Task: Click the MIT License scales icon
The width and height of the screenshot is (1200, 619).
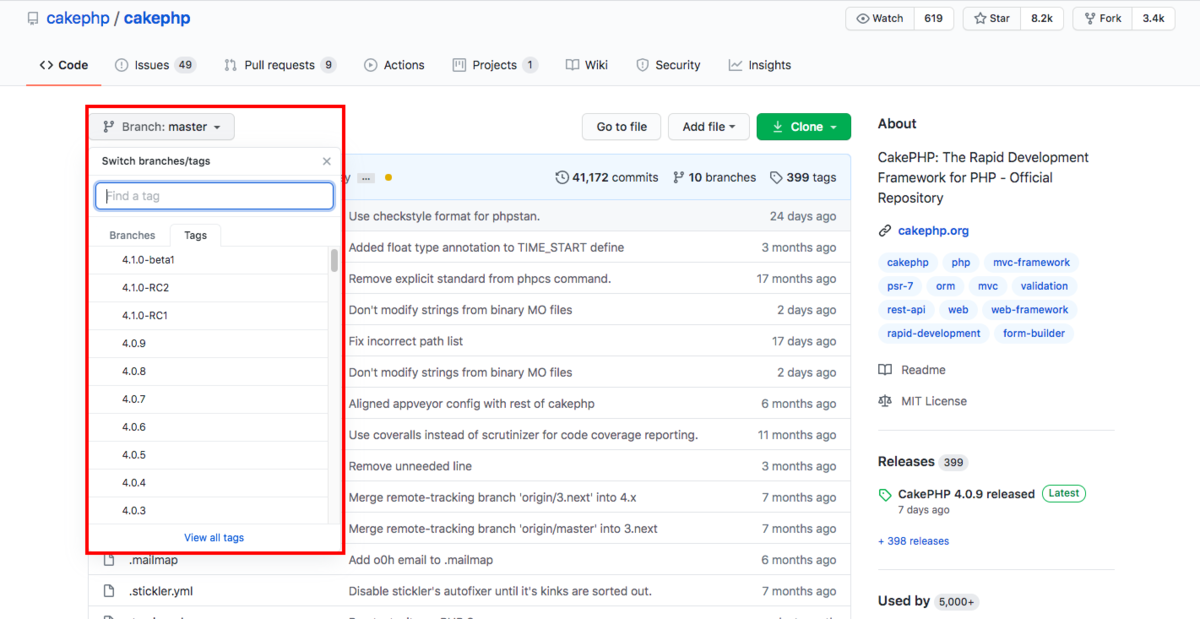Action: pos(884,400)
